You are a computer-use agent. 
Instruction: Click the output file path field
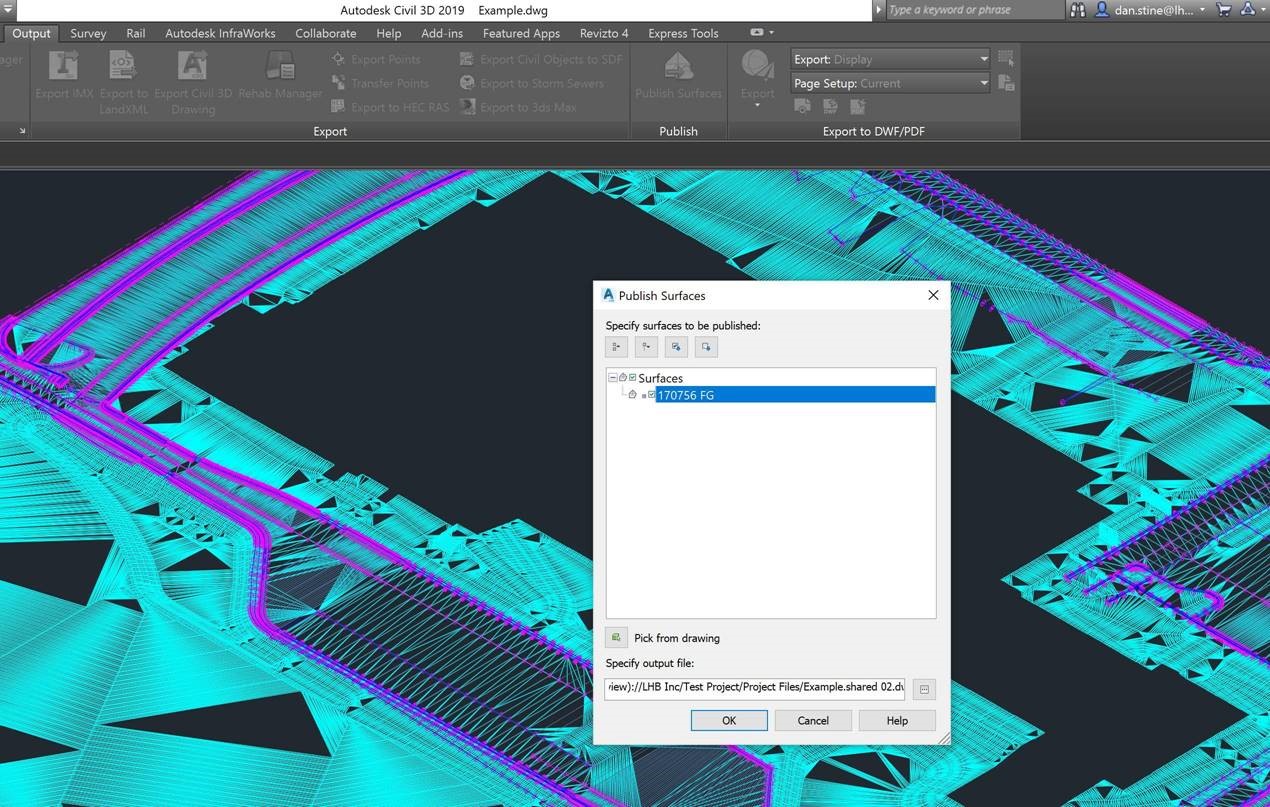(x=755, y=688)
